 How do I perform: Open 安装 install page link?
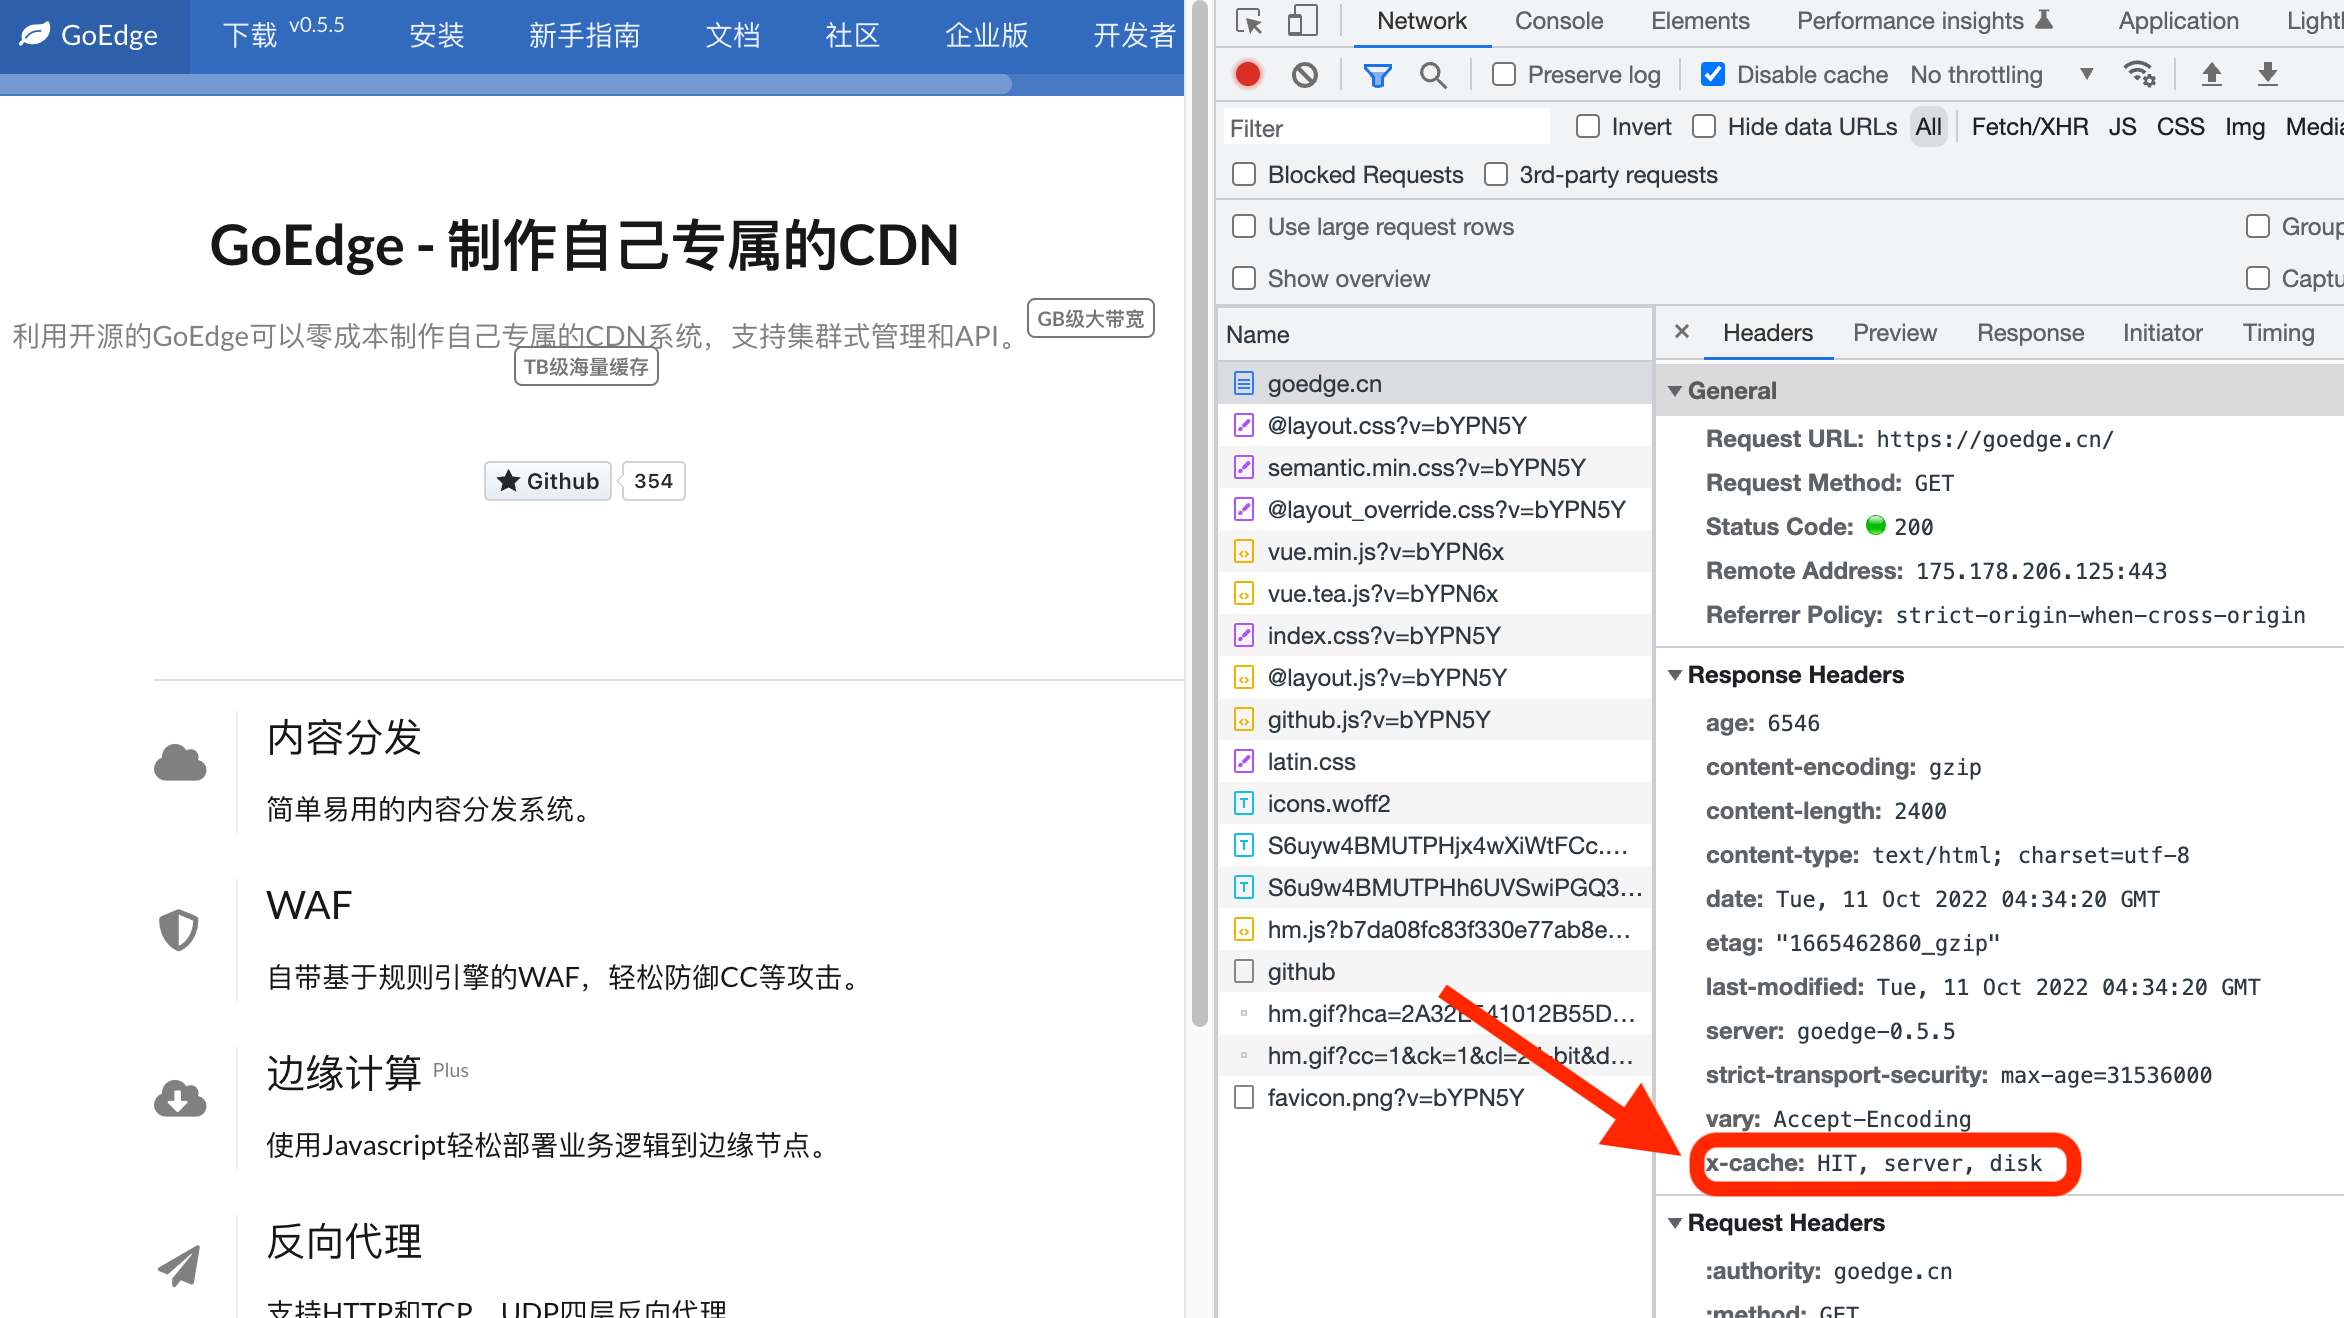(x=437, y=36)
